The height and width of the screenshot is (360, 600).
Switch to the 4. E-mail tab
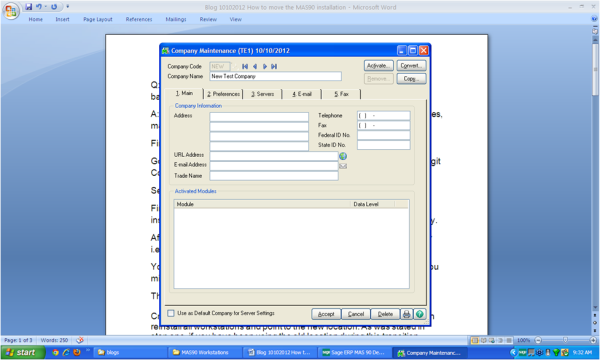[x=302, y=94]
